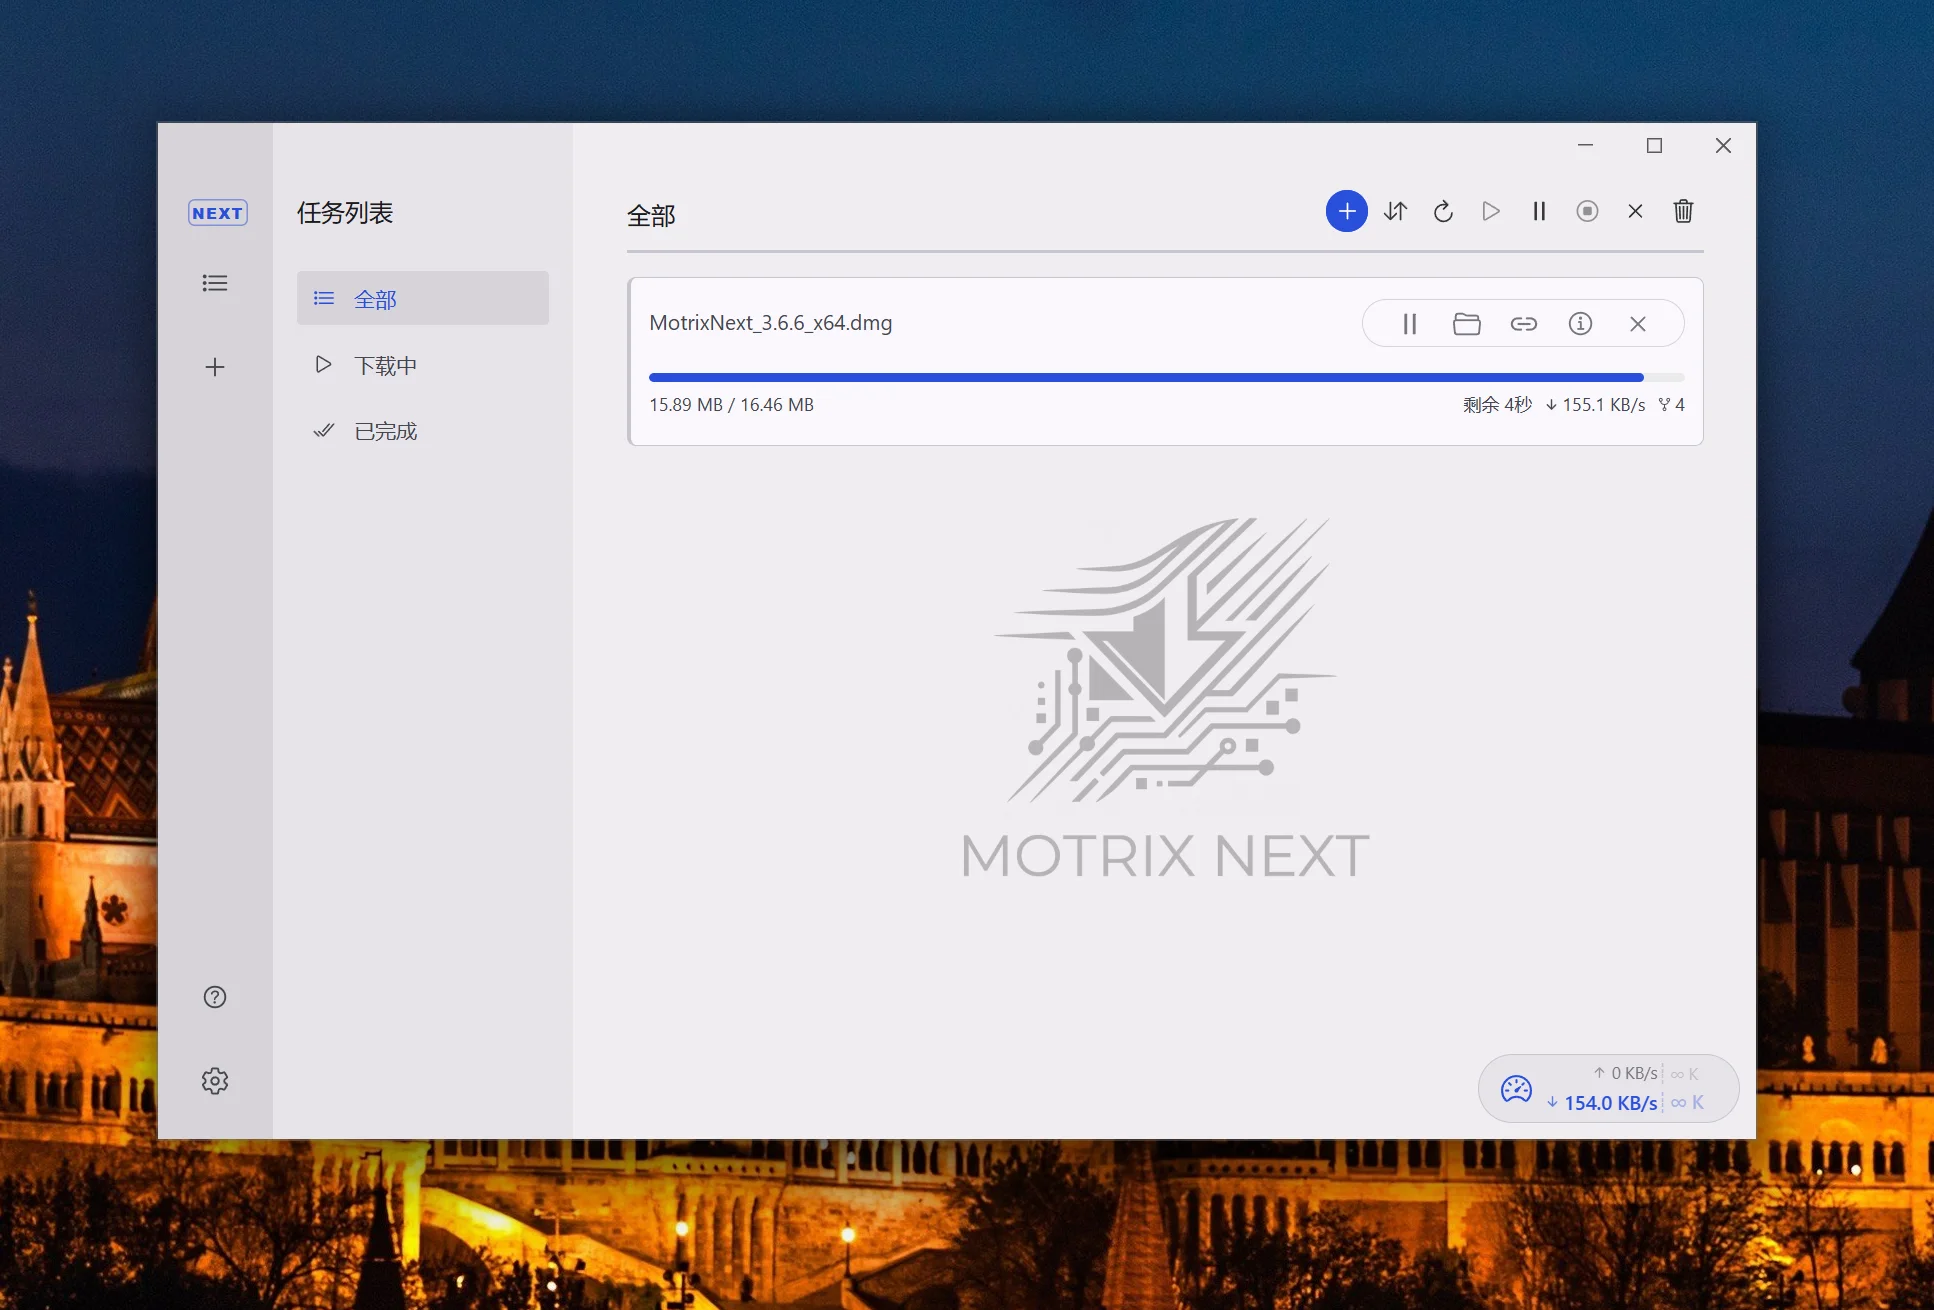The image size is (1934, 1310).
Task: Switch to the 下载中 list
Action: [x=385, y=365]
